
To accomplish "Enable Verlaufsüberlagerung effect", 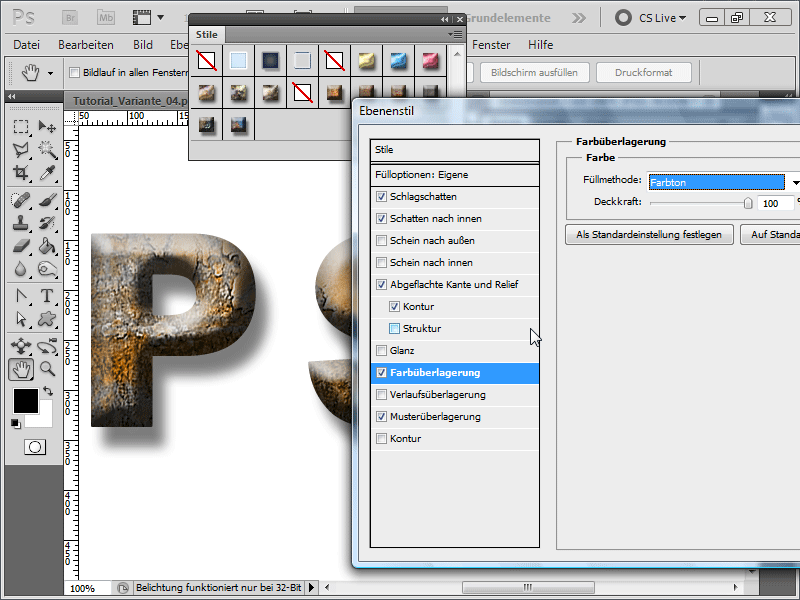I will pos(381,394).
